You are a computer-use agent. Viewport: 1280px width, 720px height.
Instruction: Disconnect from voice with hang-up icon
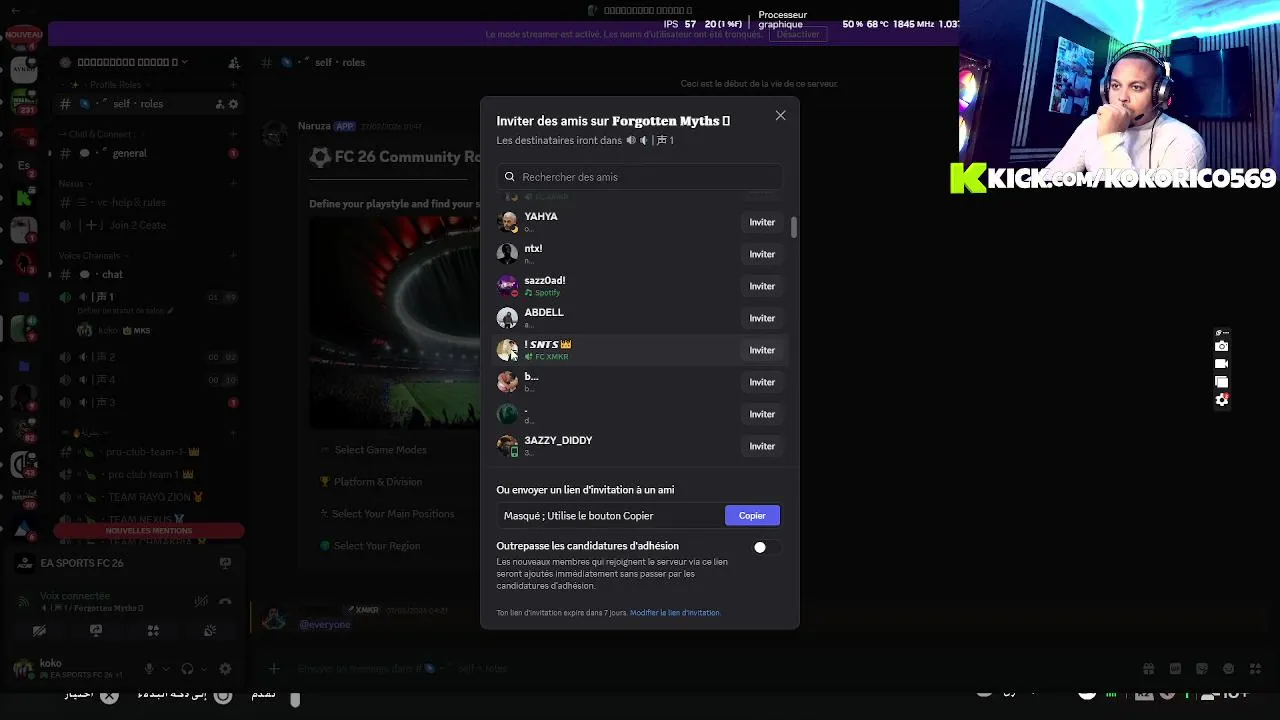[225, 601]
